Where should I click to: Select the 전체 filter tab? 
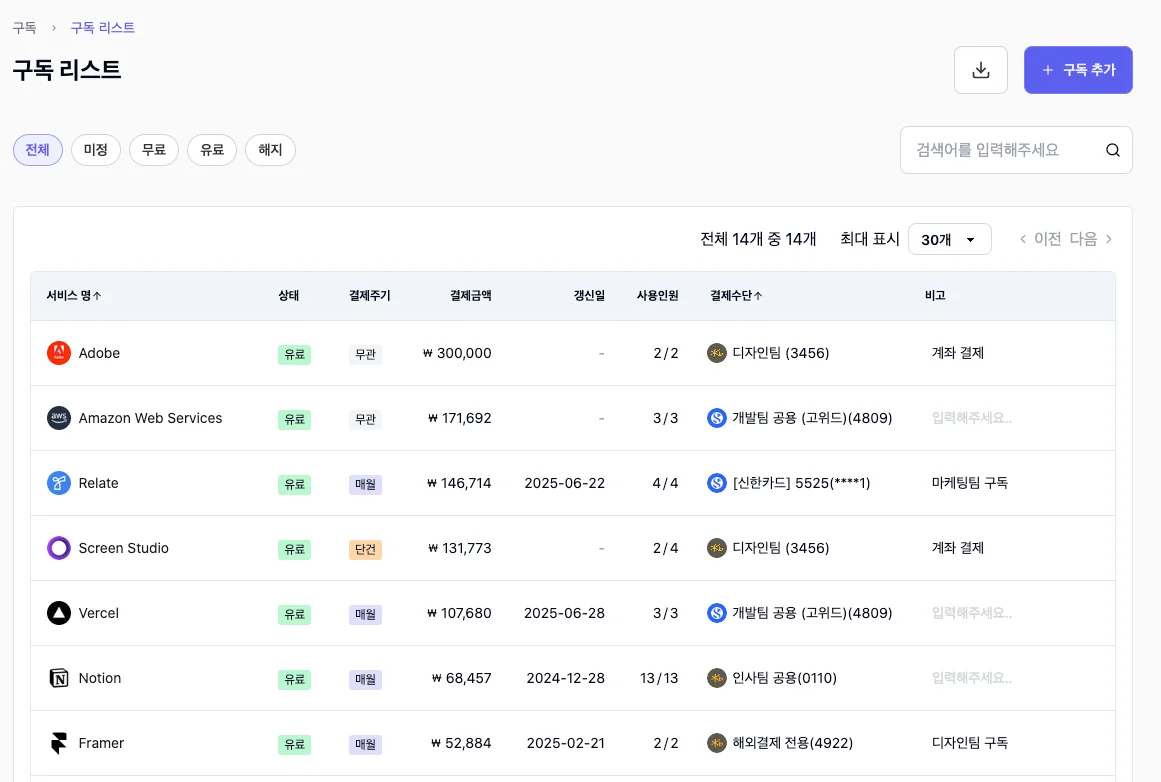37,149
